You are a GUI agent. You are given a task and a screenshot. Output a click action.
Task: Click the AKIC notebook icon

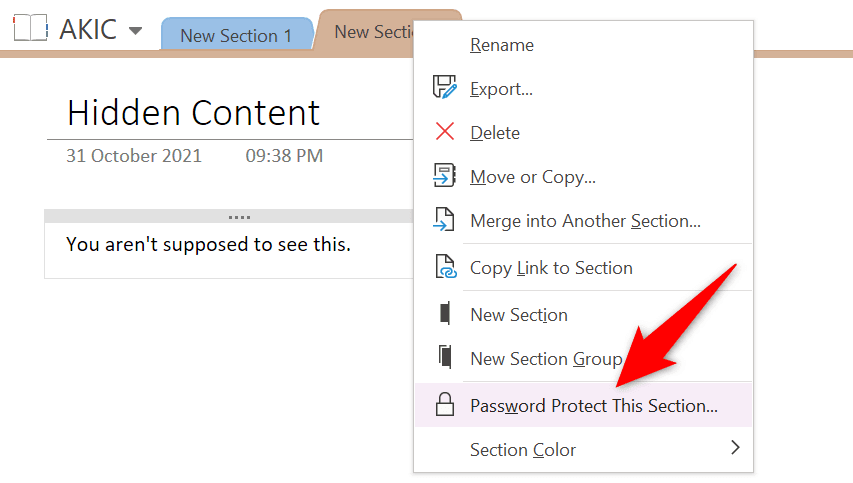pos(30,28)
